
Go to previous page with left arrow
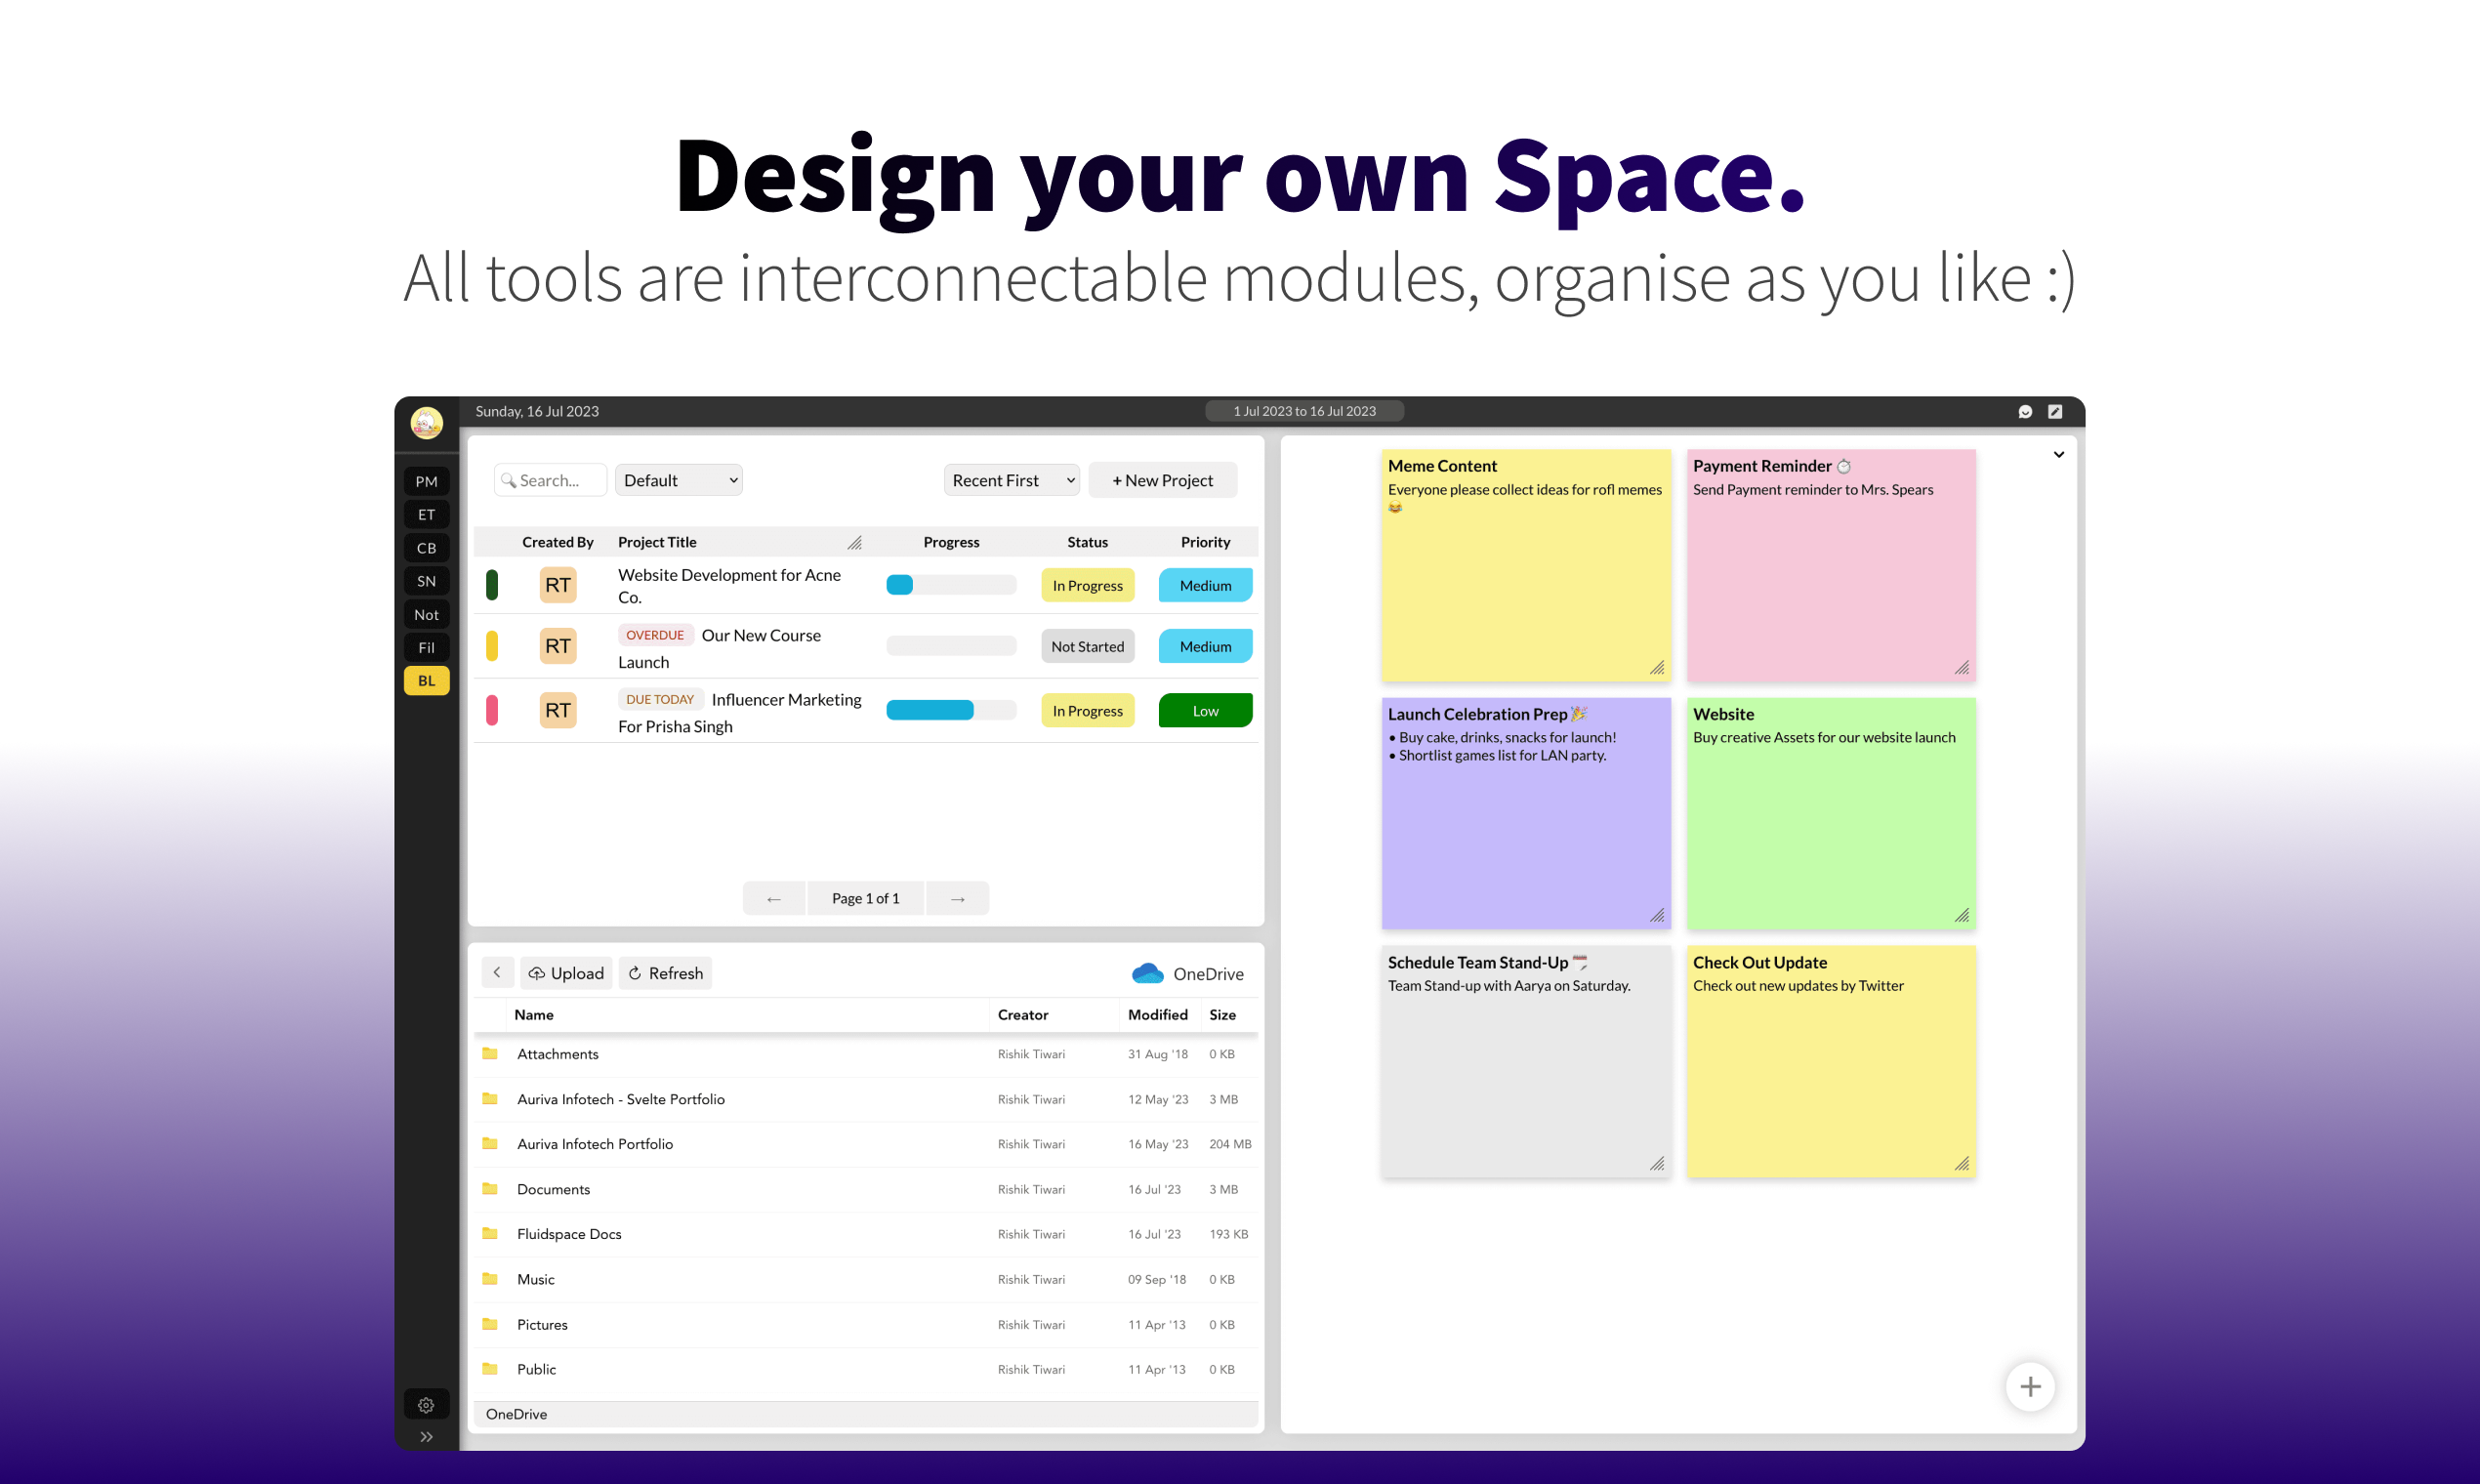click(774, 898)
